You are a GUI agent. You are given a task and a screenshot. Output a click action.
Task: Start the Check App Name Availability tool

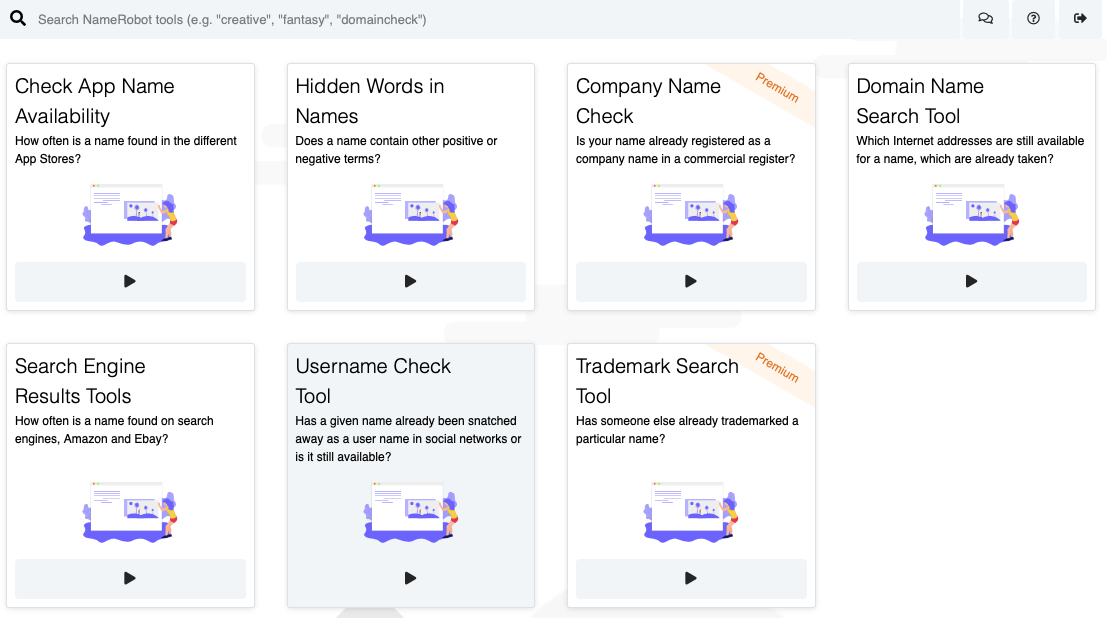pos(130,281)
